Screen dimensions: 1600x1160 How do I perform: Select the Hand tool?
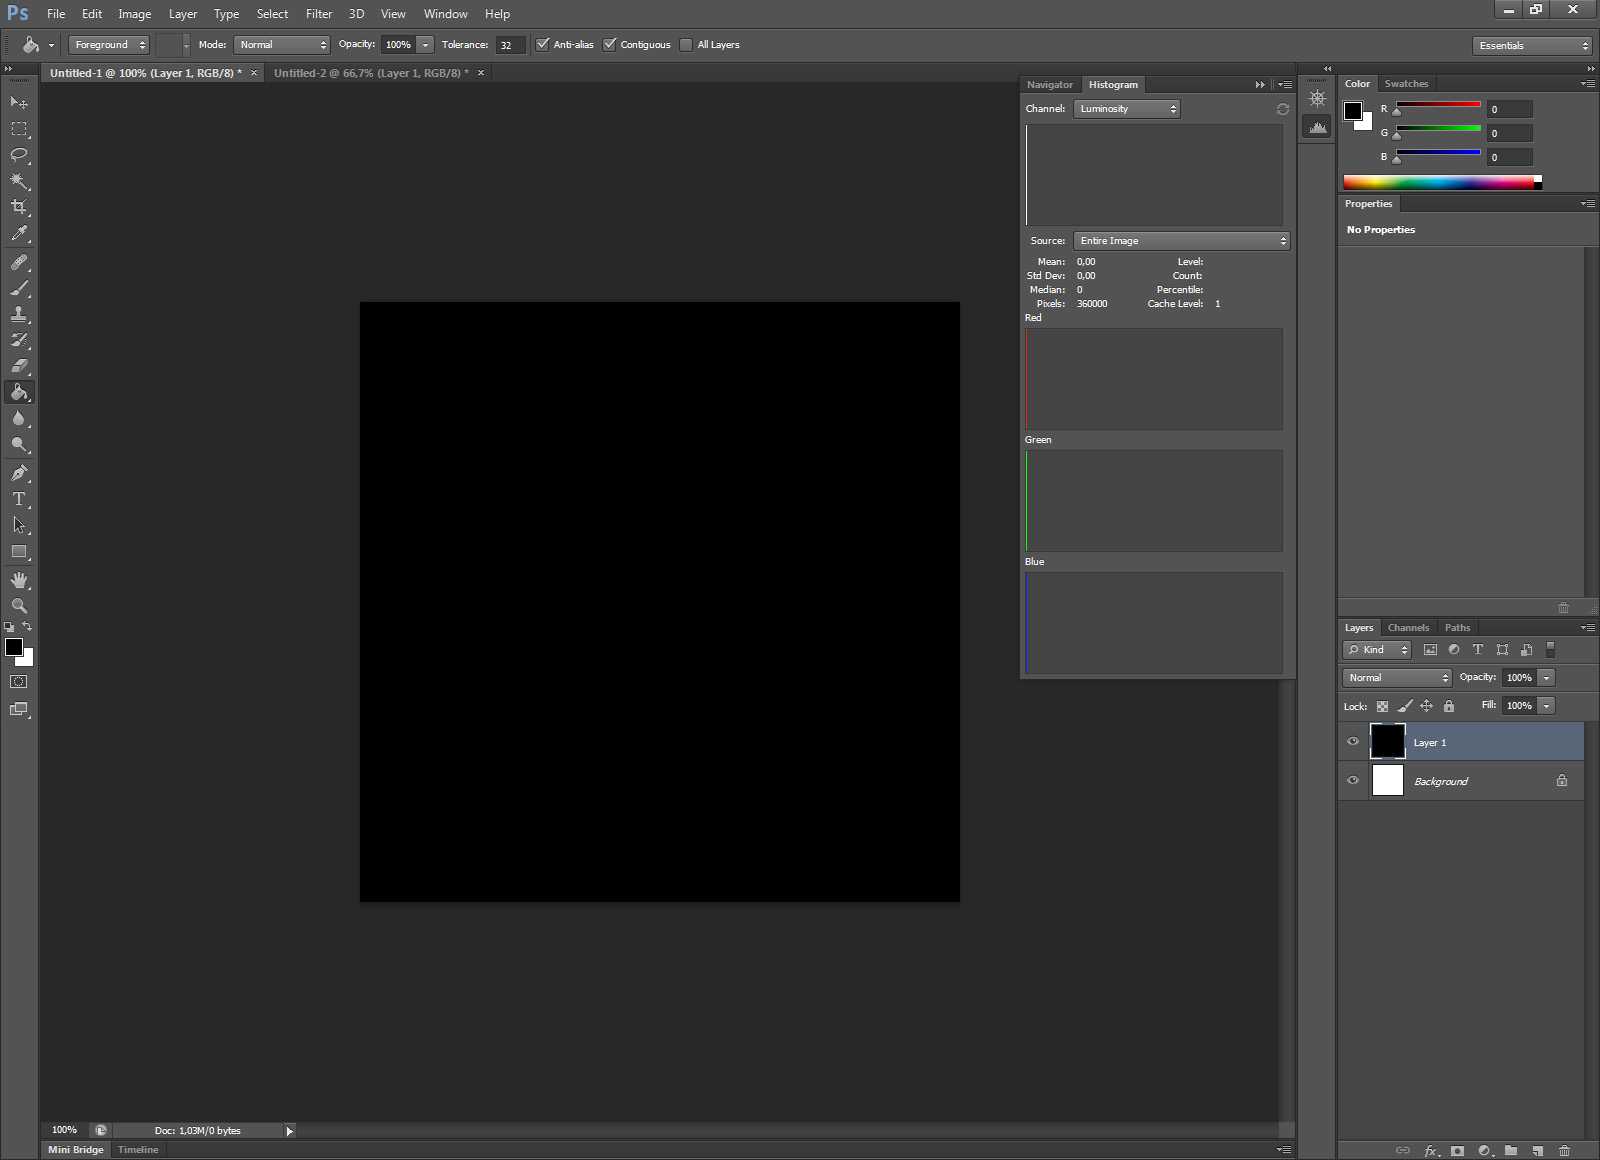point(19,580)
